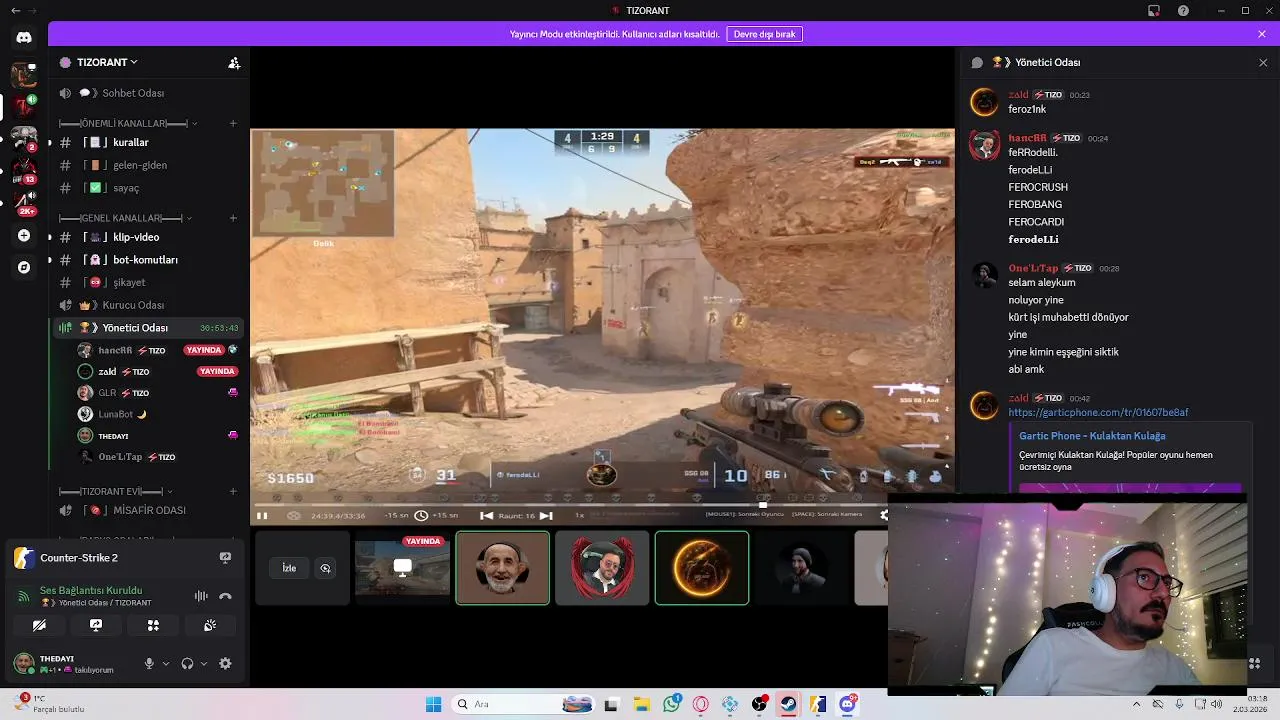Image resolution: width=1280 pixels, height=720 pixels.
Task: Click previous round skip icon in replay
Action: (x=486, y=515)
